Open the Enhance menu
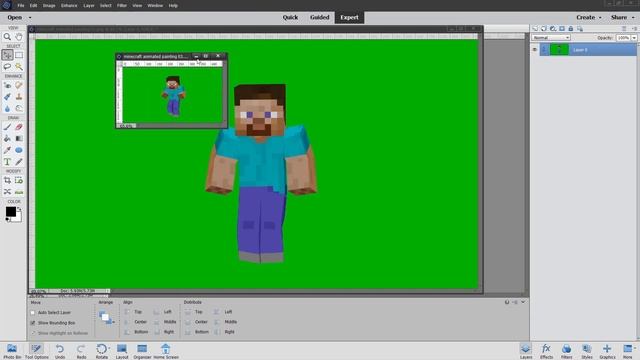The width and height of the screenshot is (640, 360). tap(69, 6)
